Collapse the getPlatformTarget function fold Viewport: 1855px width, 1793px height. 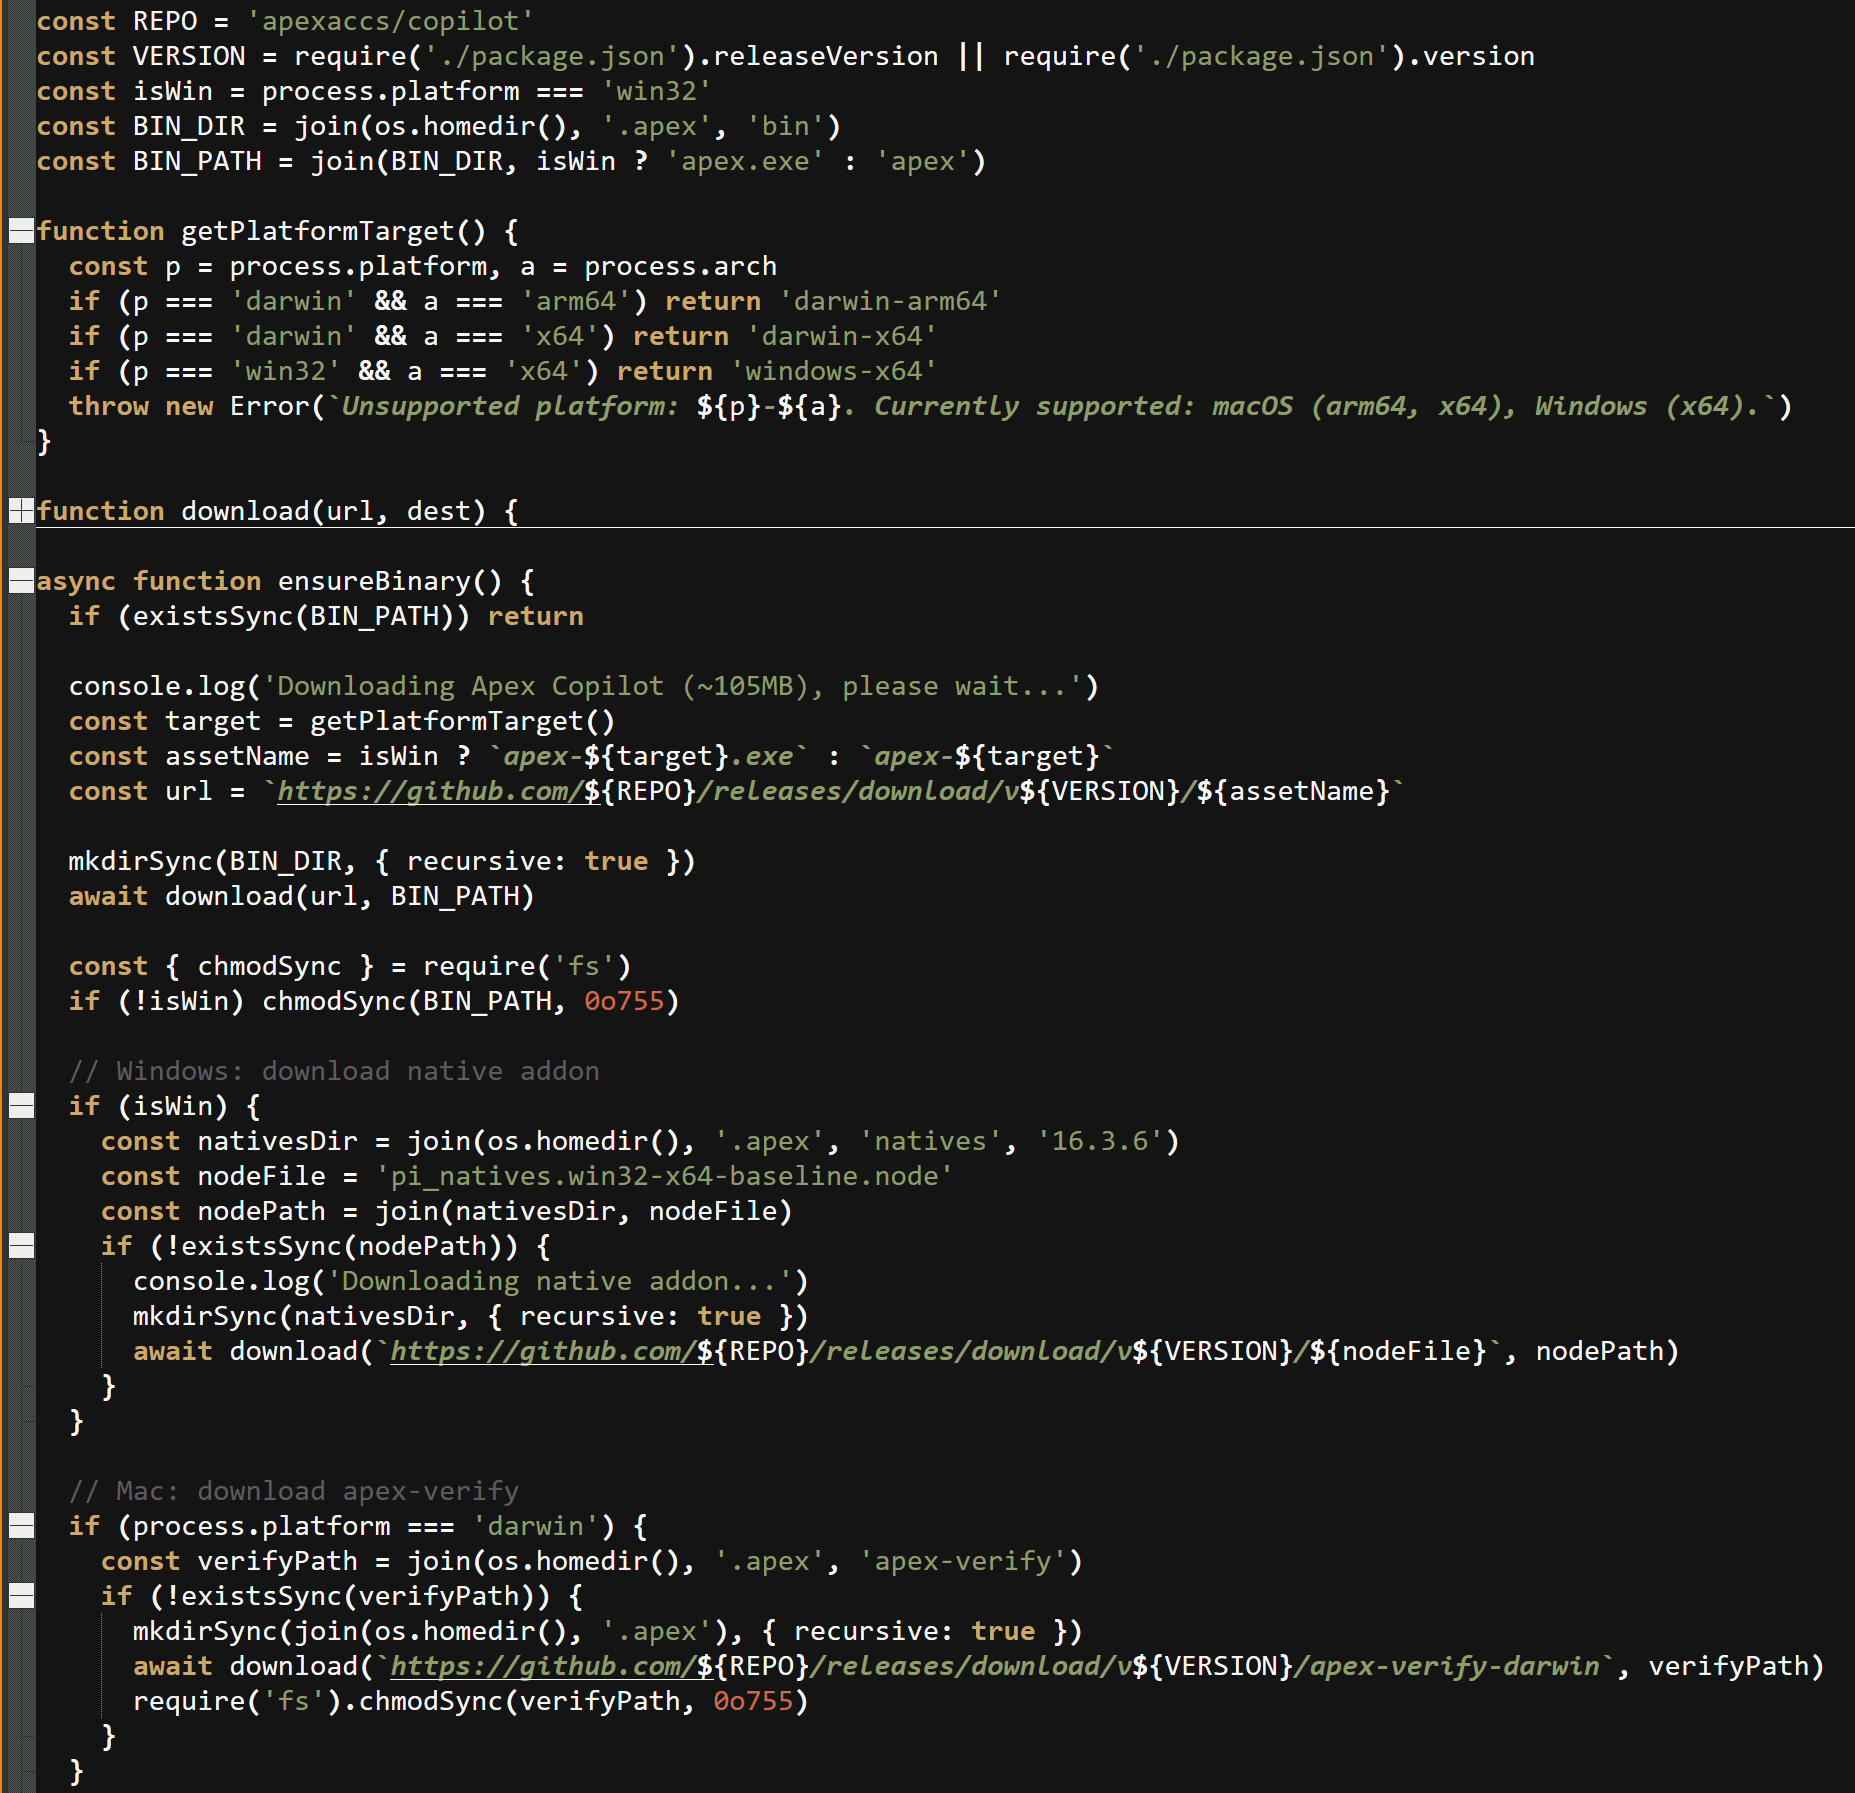(21, 231)
